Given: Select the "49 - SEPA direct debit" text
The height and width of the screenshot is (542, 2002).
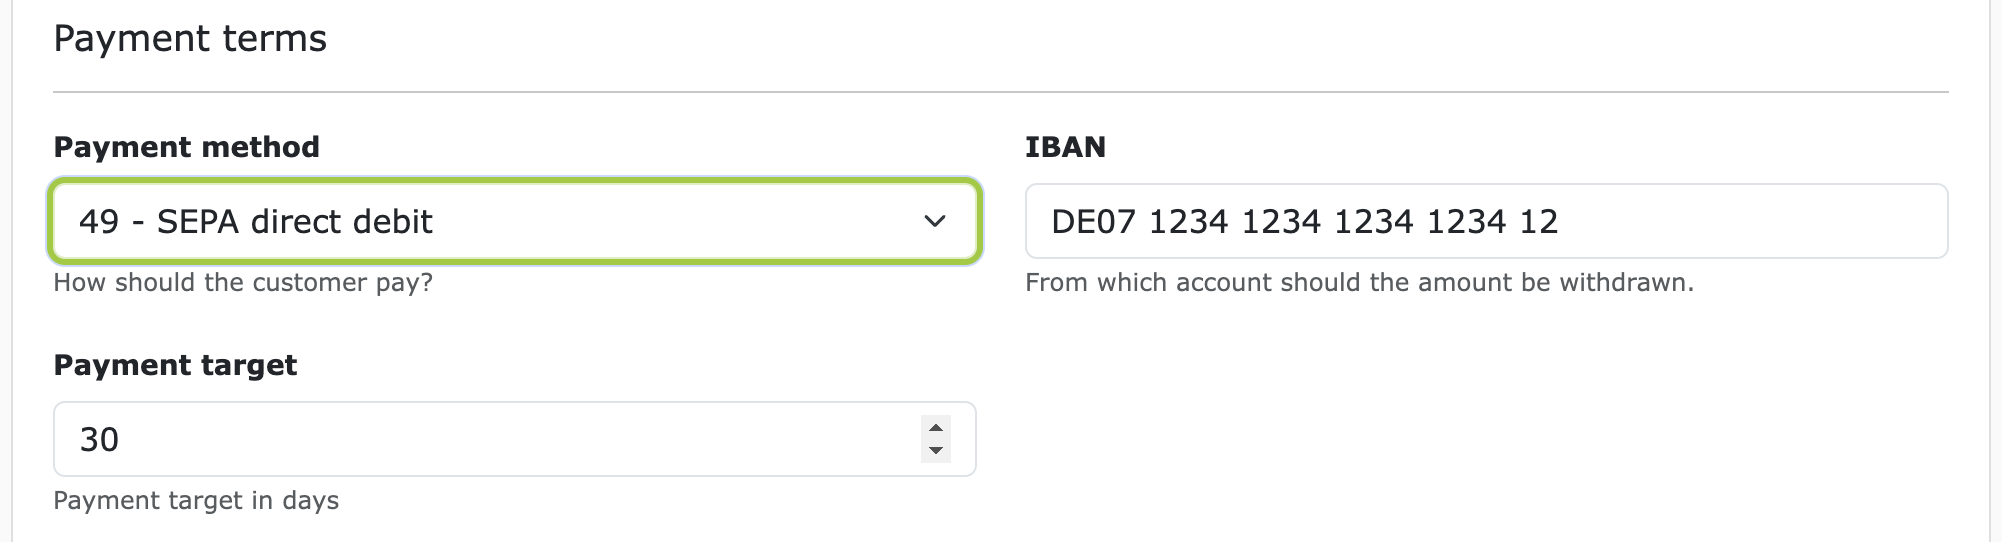Looking at the screenshot, I should click(x=256, y=221).
